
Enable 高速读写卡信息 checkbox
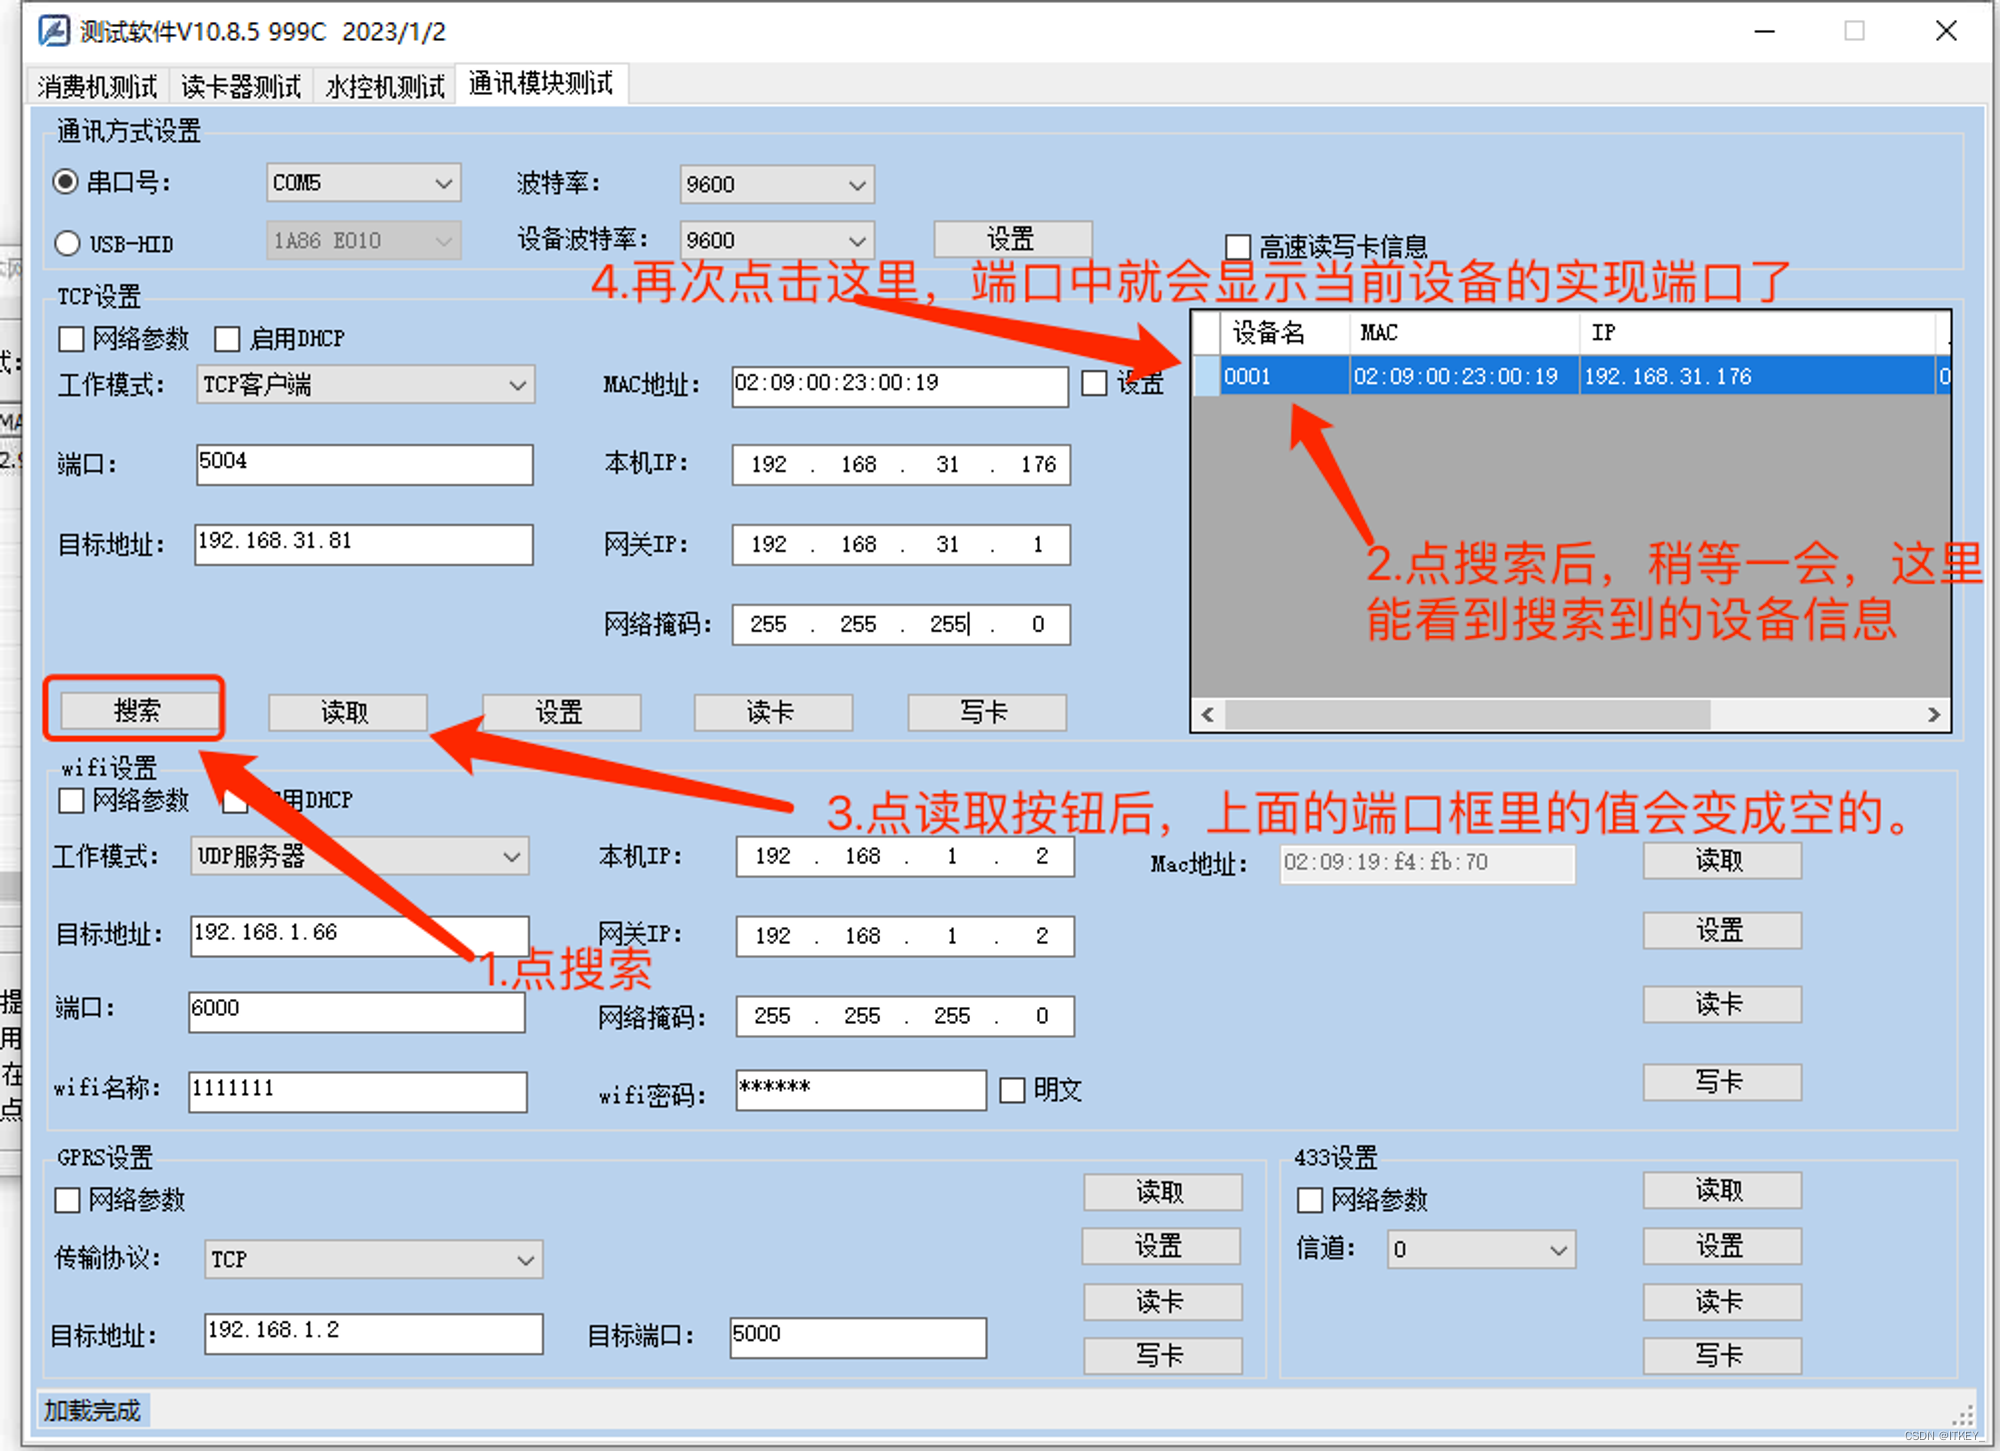coord(1238,246)
